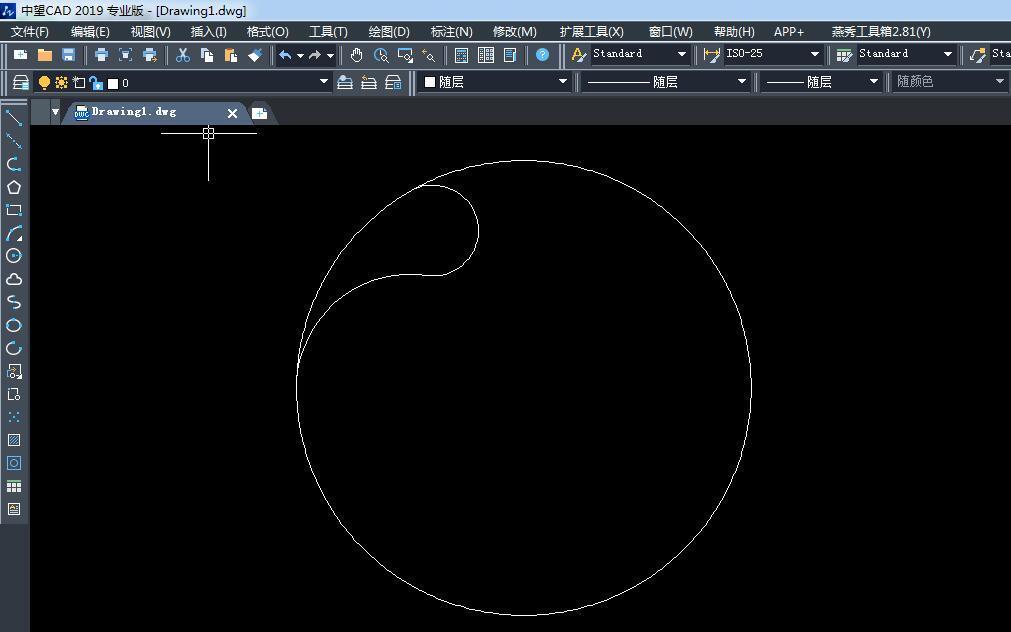Select the Multiline Text tool

pyautogui.click(x=14, y=509)
